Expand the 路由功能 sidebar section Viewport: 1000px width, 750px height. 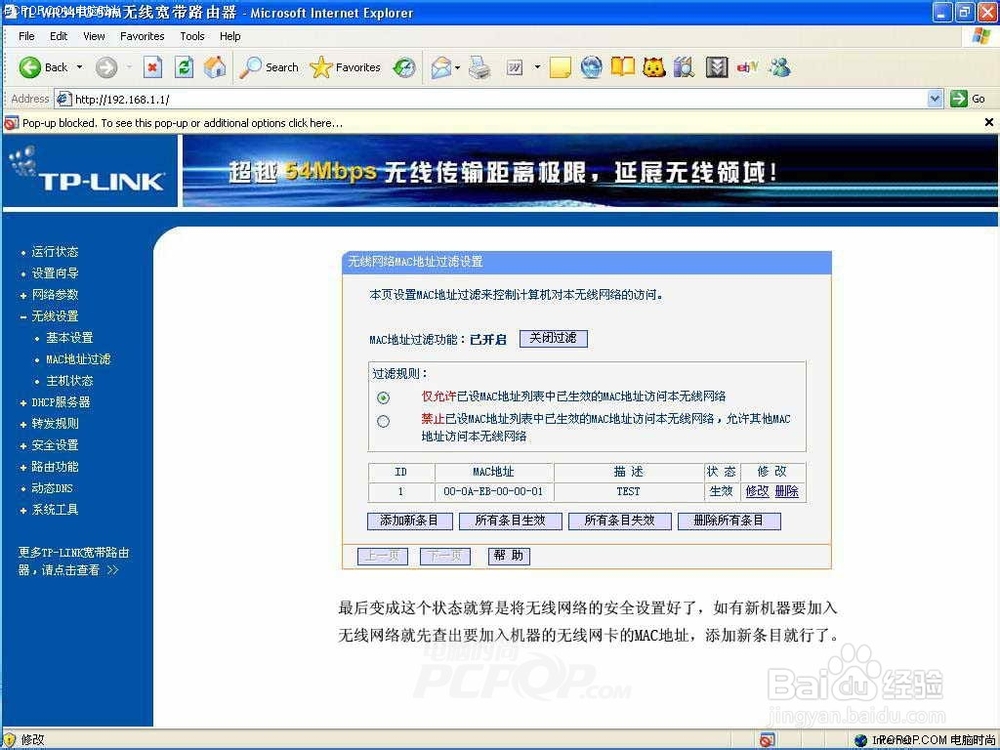click(x=24, y=467)
